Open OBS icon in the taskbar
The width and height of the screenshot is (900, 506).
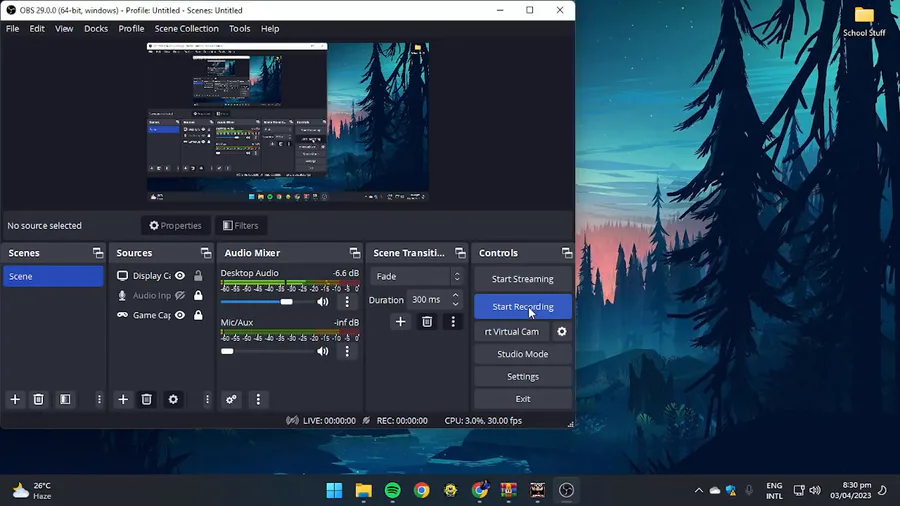[x=567, y=490]
